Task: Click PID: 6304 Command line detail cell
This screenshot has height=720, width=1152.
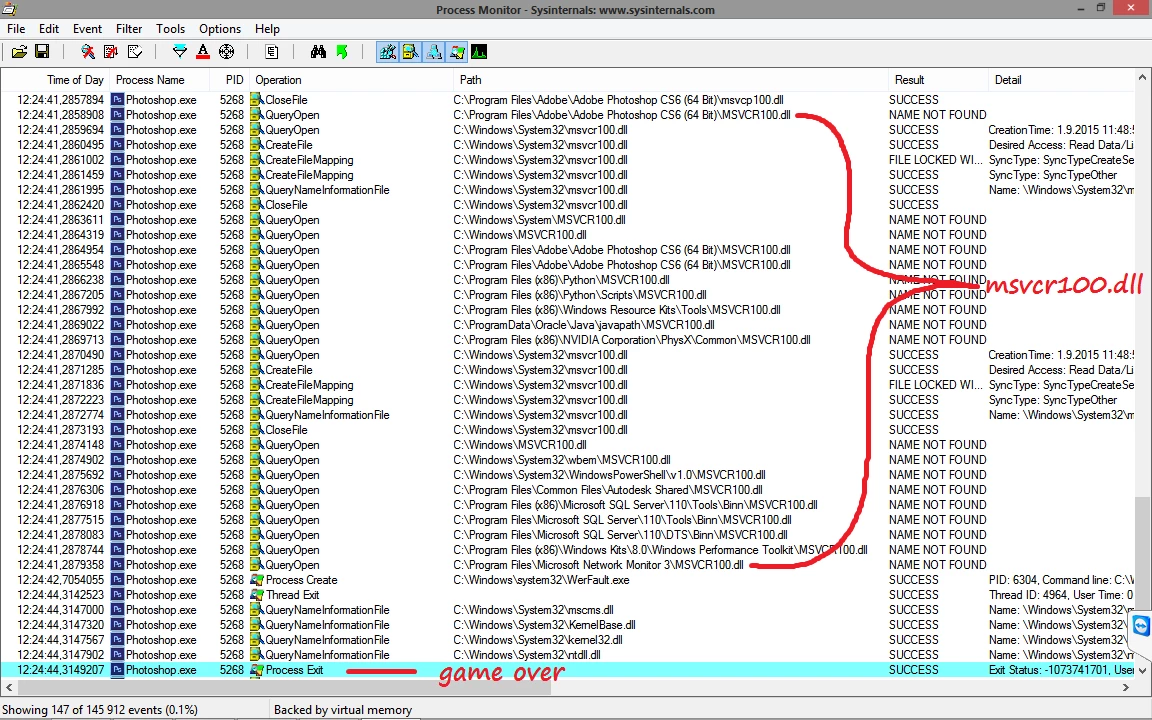Action: point(1061,580)
